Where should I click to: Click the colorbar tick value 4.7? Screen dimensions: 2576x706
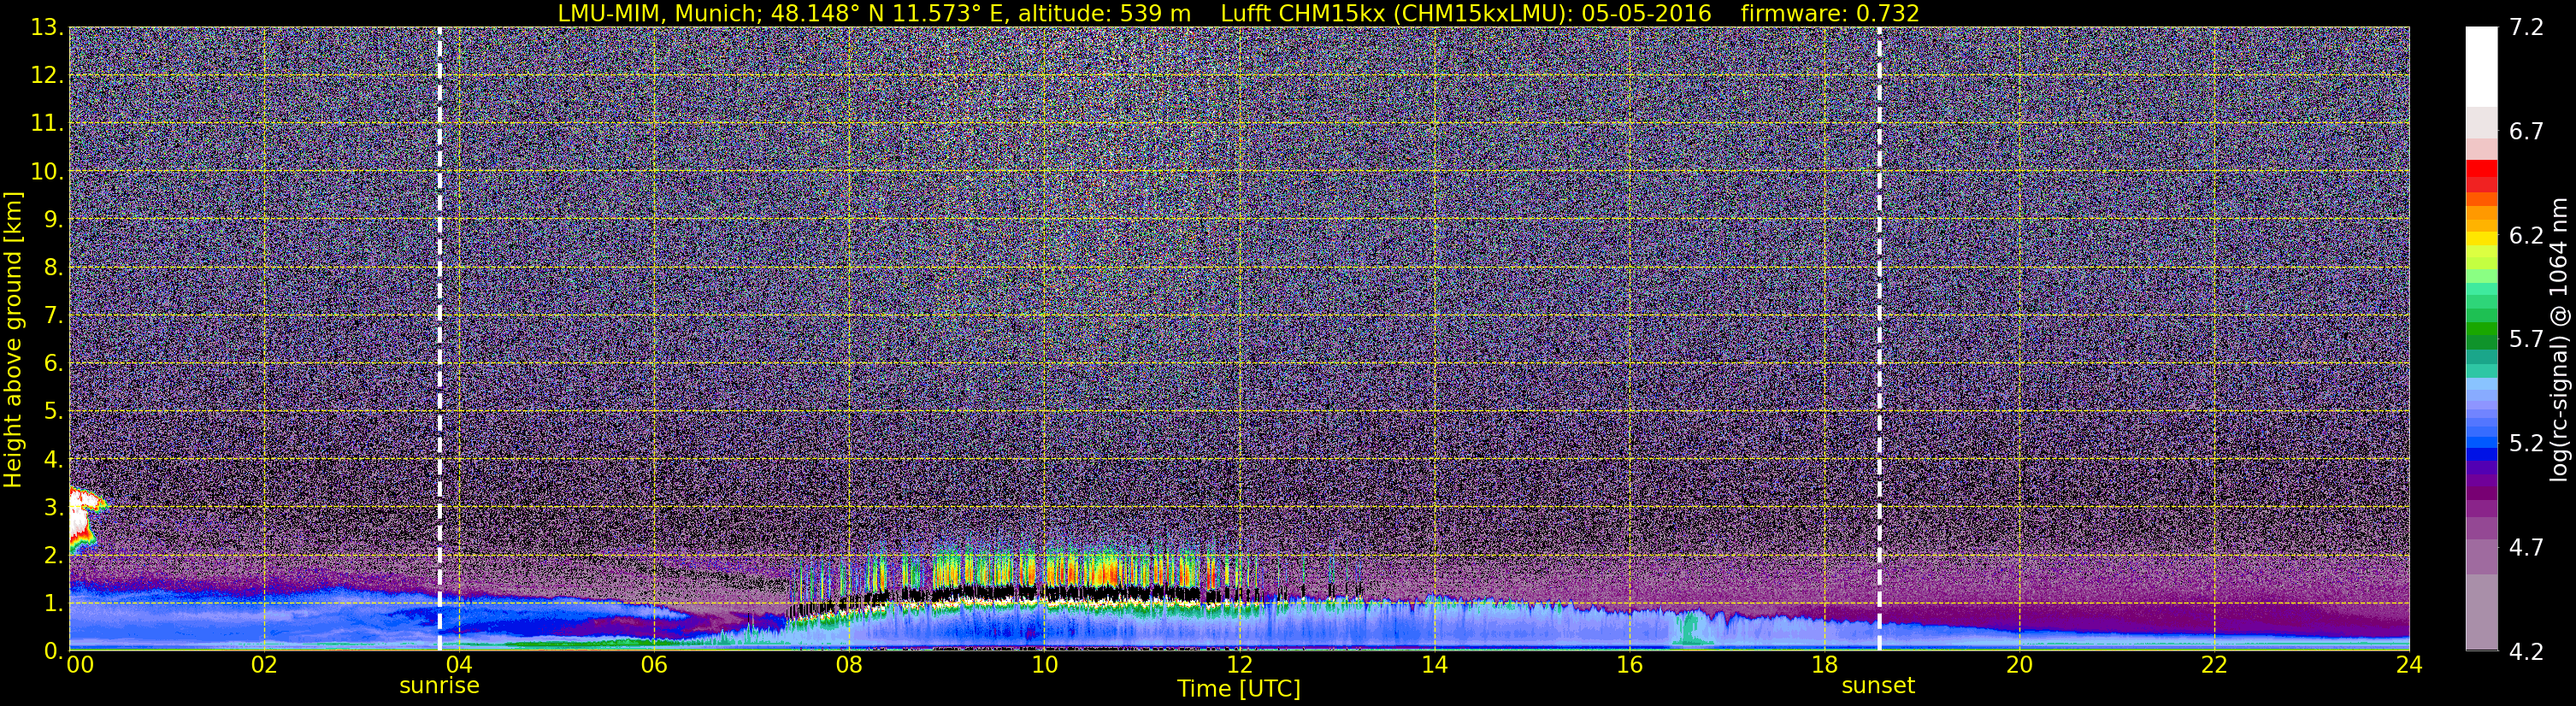pyautogui.click(x=2526, y=548)
